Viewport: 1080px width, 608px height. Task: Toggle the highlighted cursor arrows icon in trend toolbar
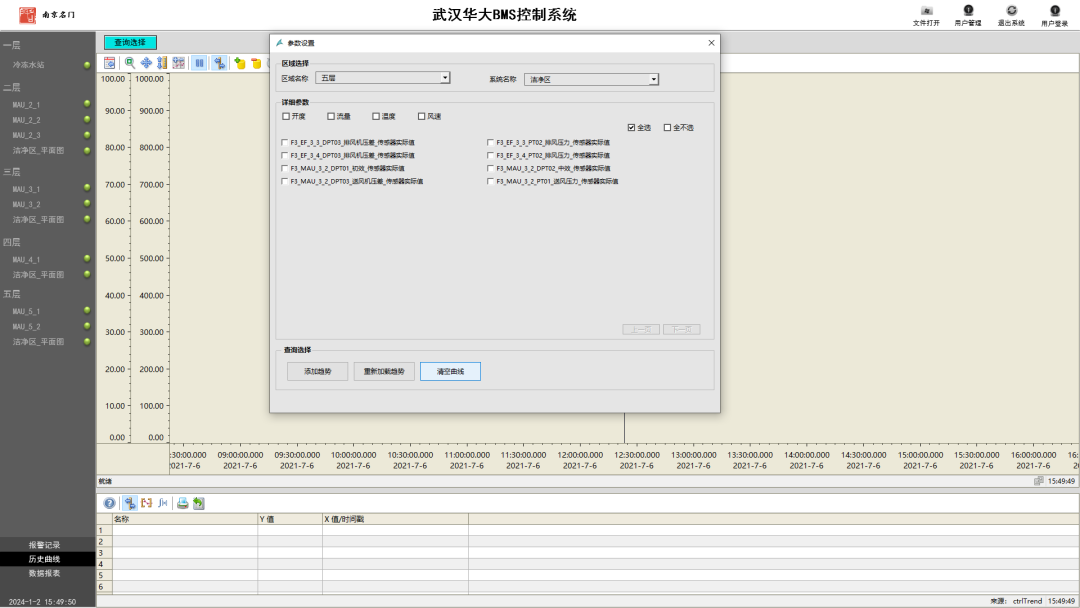[x=219, y=63]
